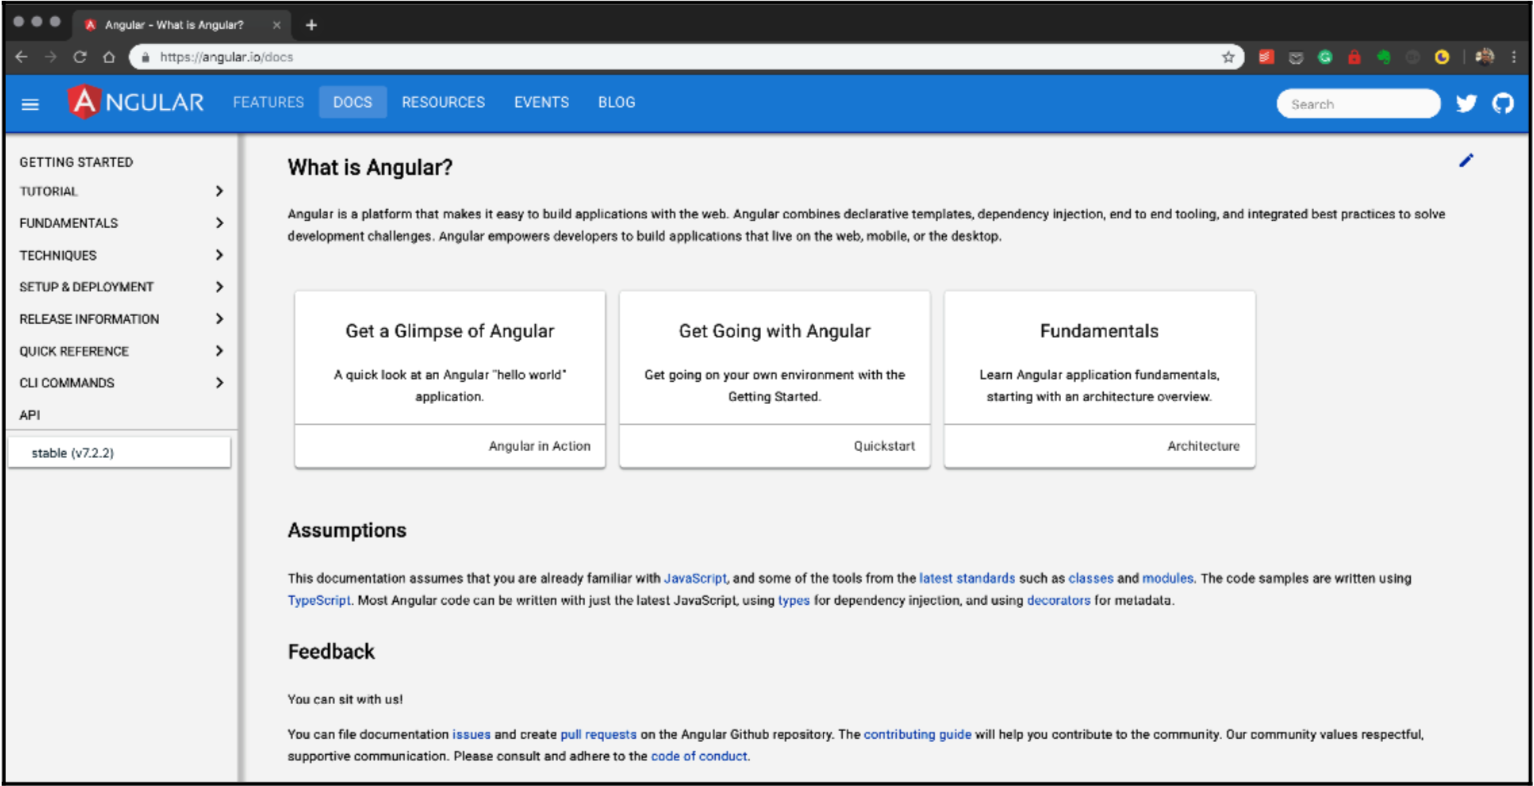Bookmark page with the star icon
Image resolution: width=1534 pixels, height=786 pixels.
click(1228, 57)
